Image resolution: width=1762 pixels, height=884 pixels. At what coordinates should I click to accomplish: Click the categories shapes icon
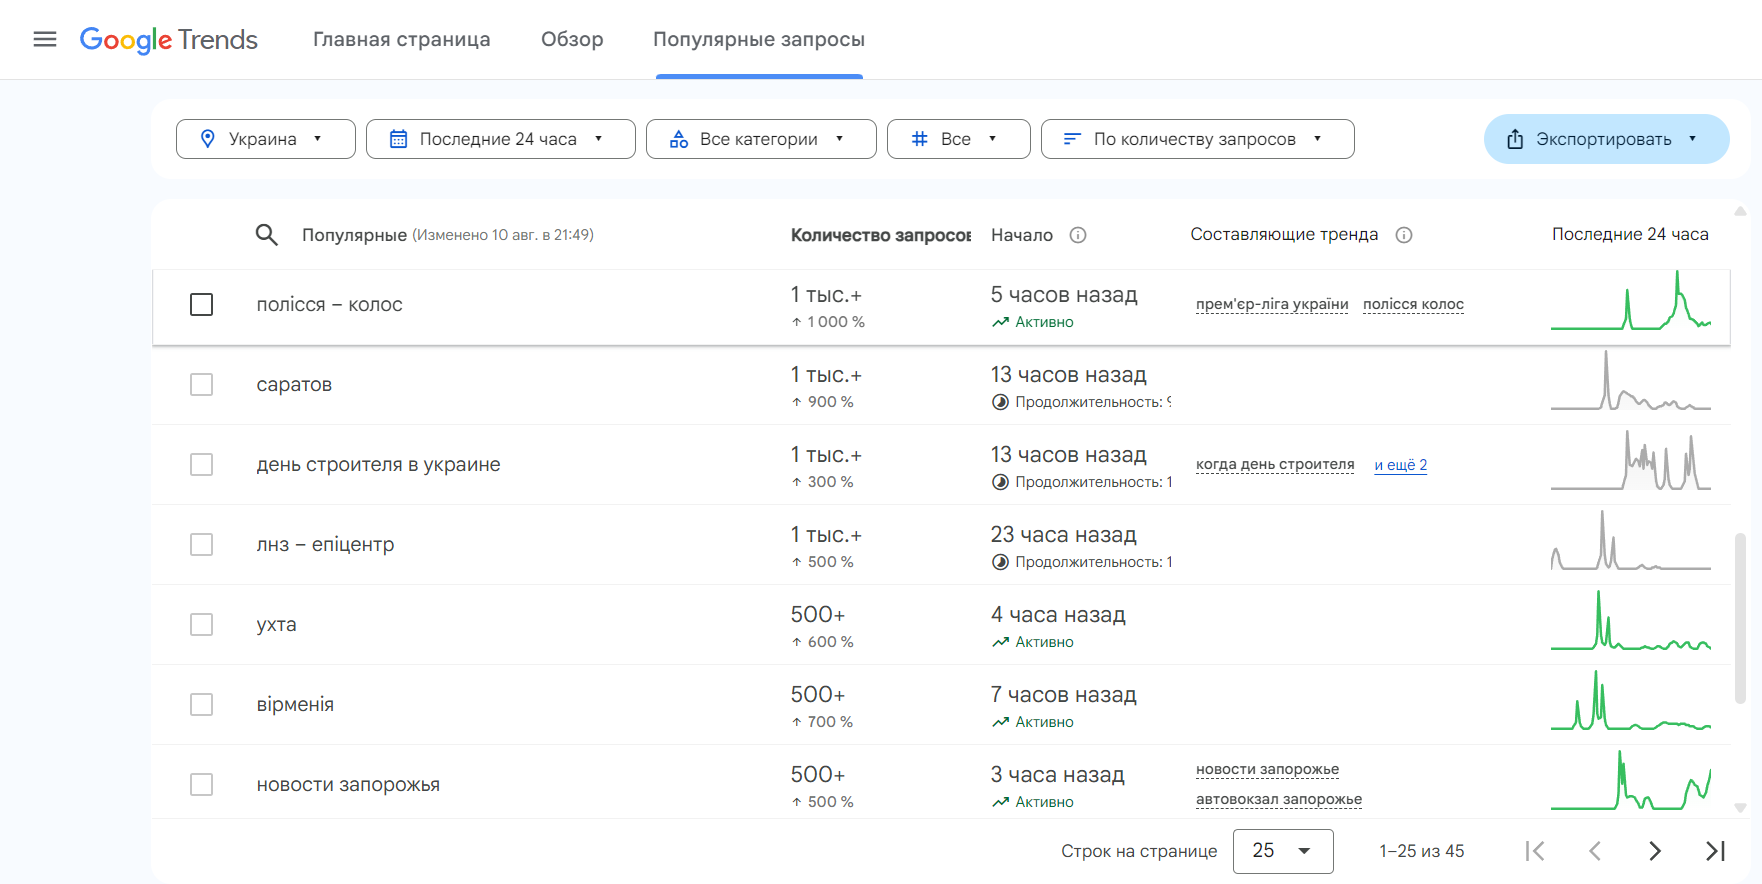[679, 139]
